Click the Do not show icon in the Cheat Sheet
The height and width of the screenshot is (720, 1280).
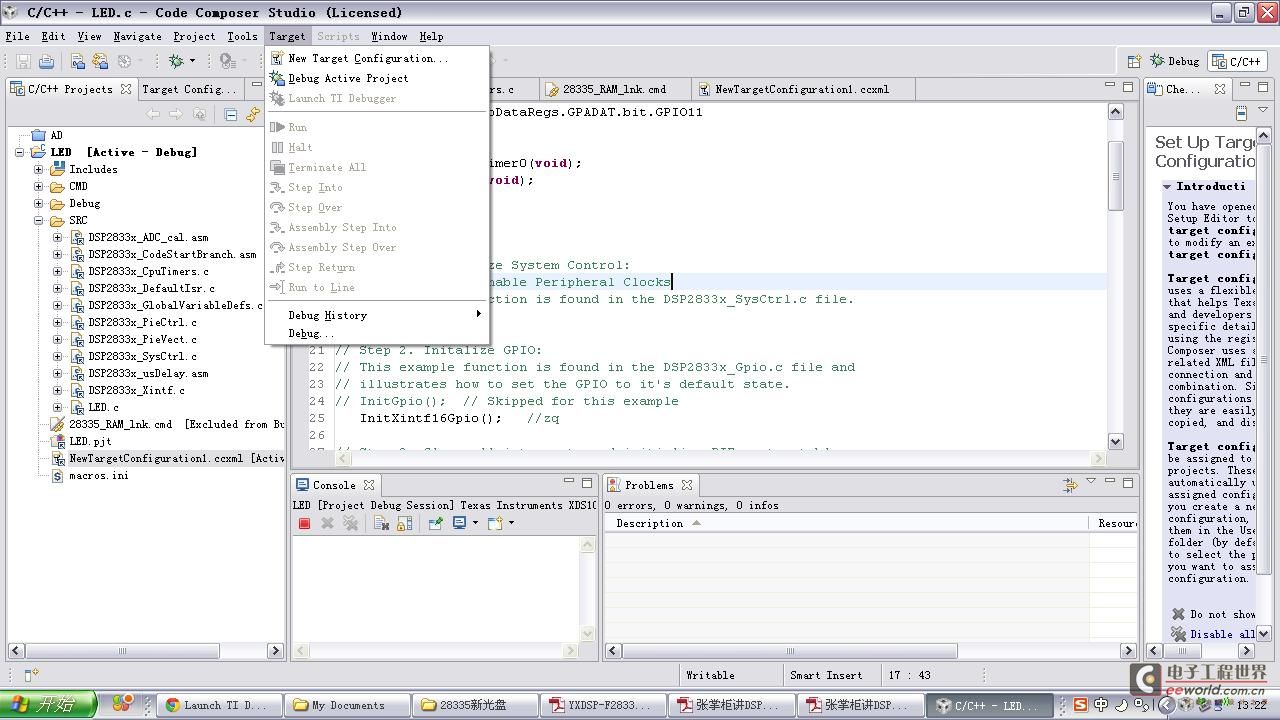click(x=1178, y=615)
